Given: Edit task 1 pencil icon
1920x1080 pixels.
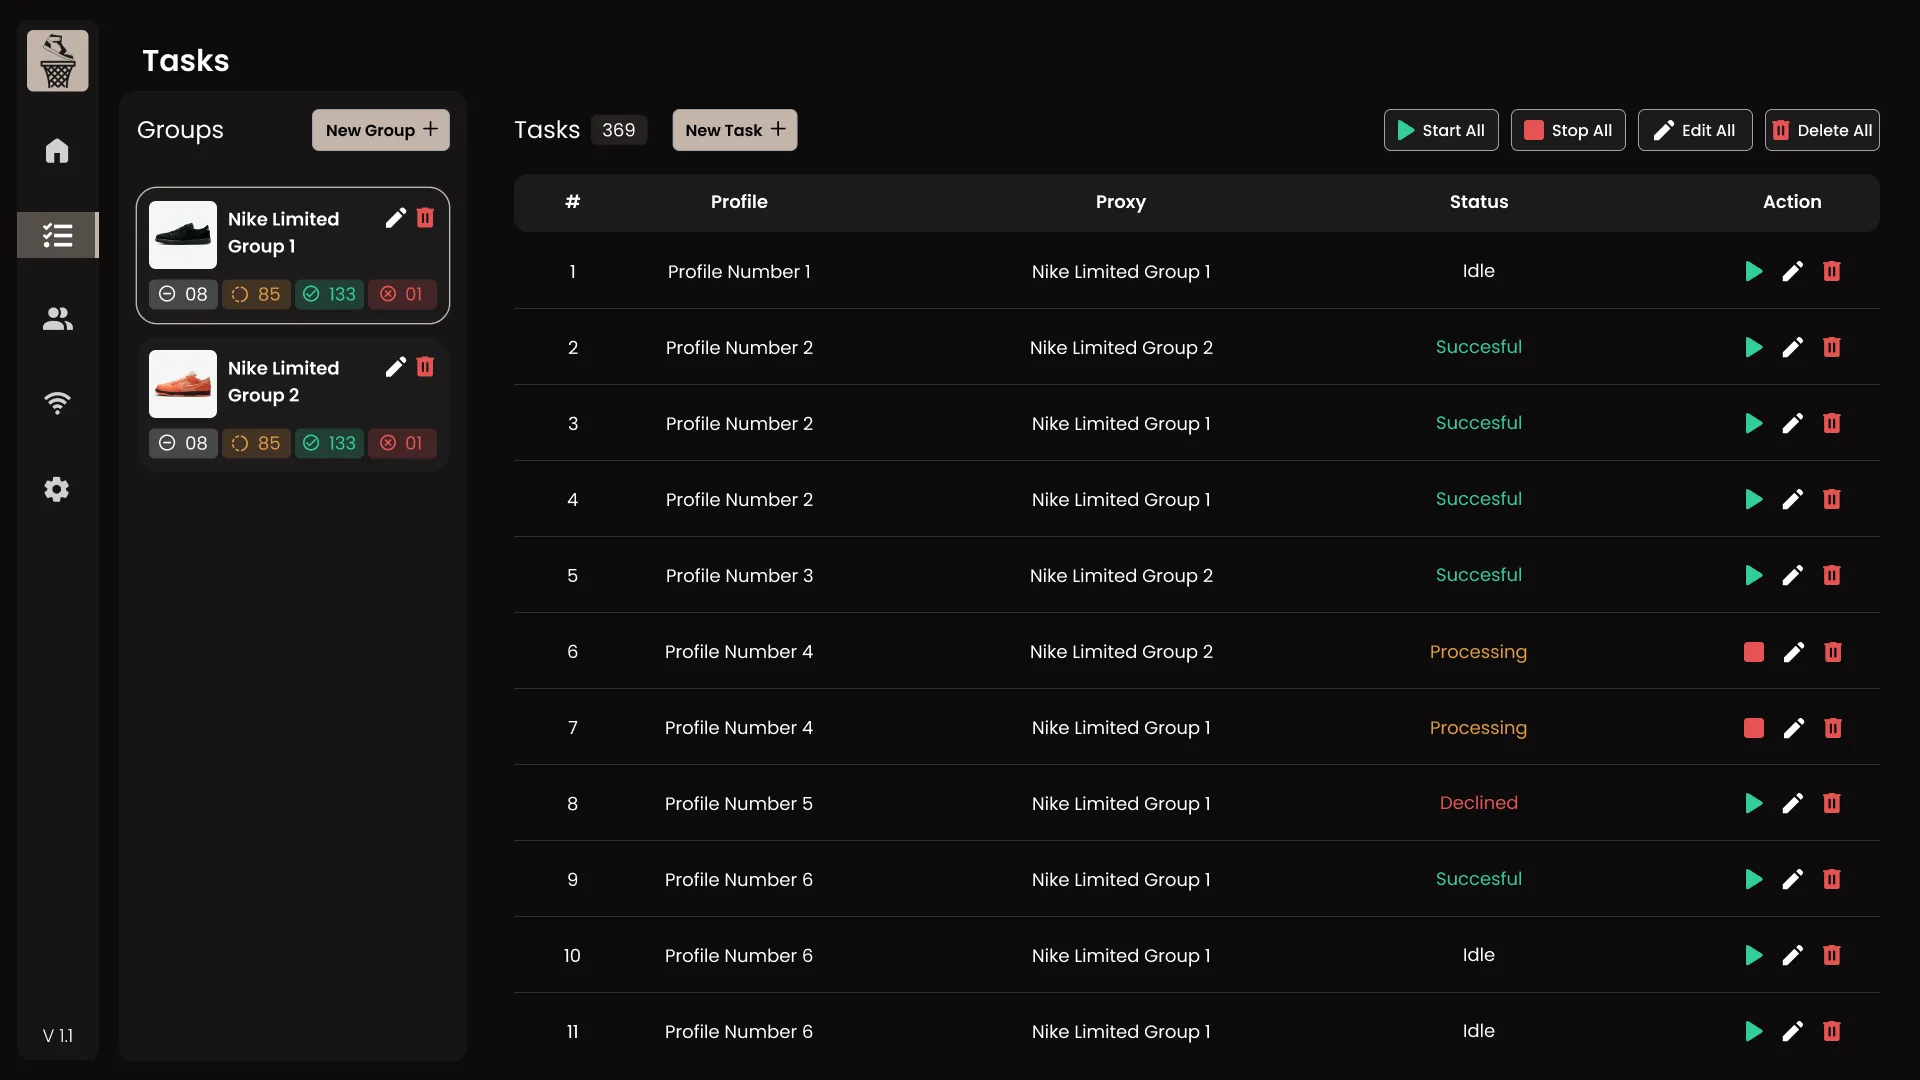Looking at the screenshot, I should pyautogui.click(x=1793, y=271).
